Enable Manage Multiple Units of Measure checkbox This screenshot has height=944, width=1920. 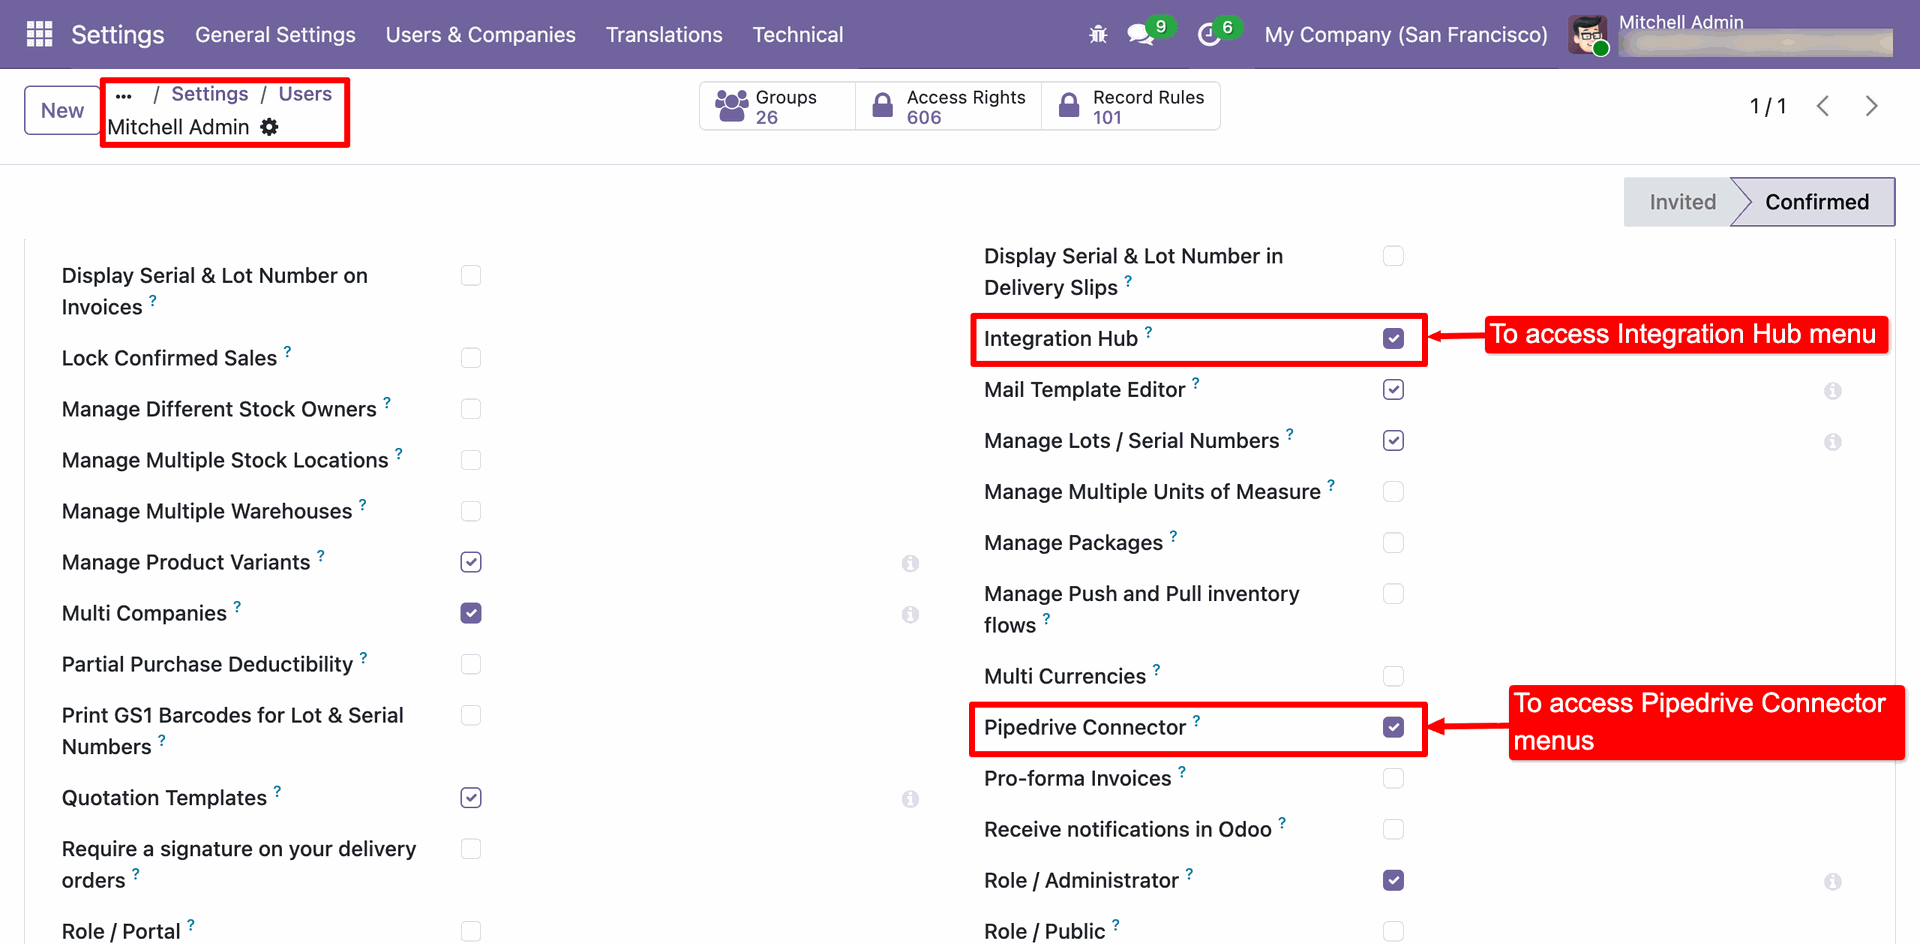click(1393, 491)
